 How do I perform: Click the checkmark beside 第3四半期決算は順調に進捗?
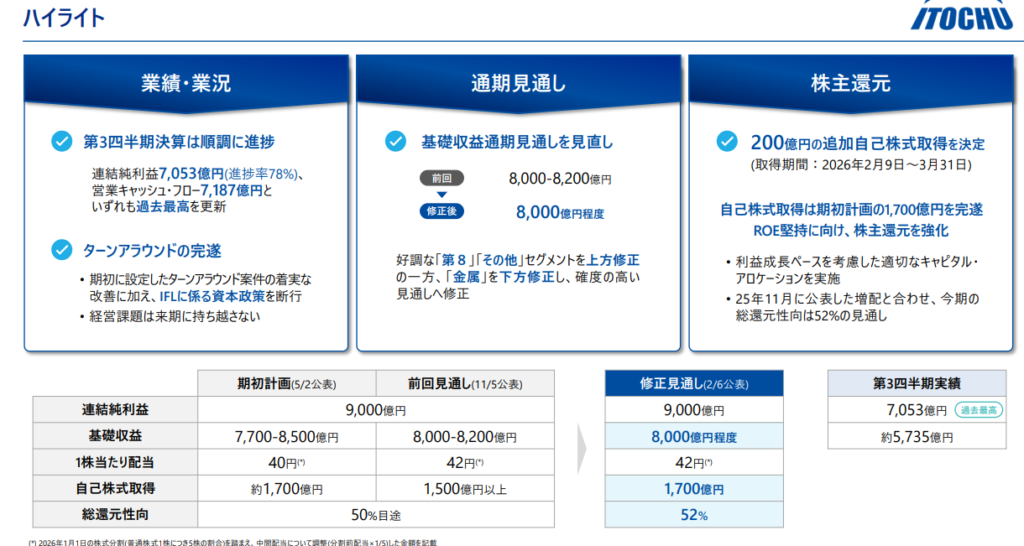pos(61,141)
